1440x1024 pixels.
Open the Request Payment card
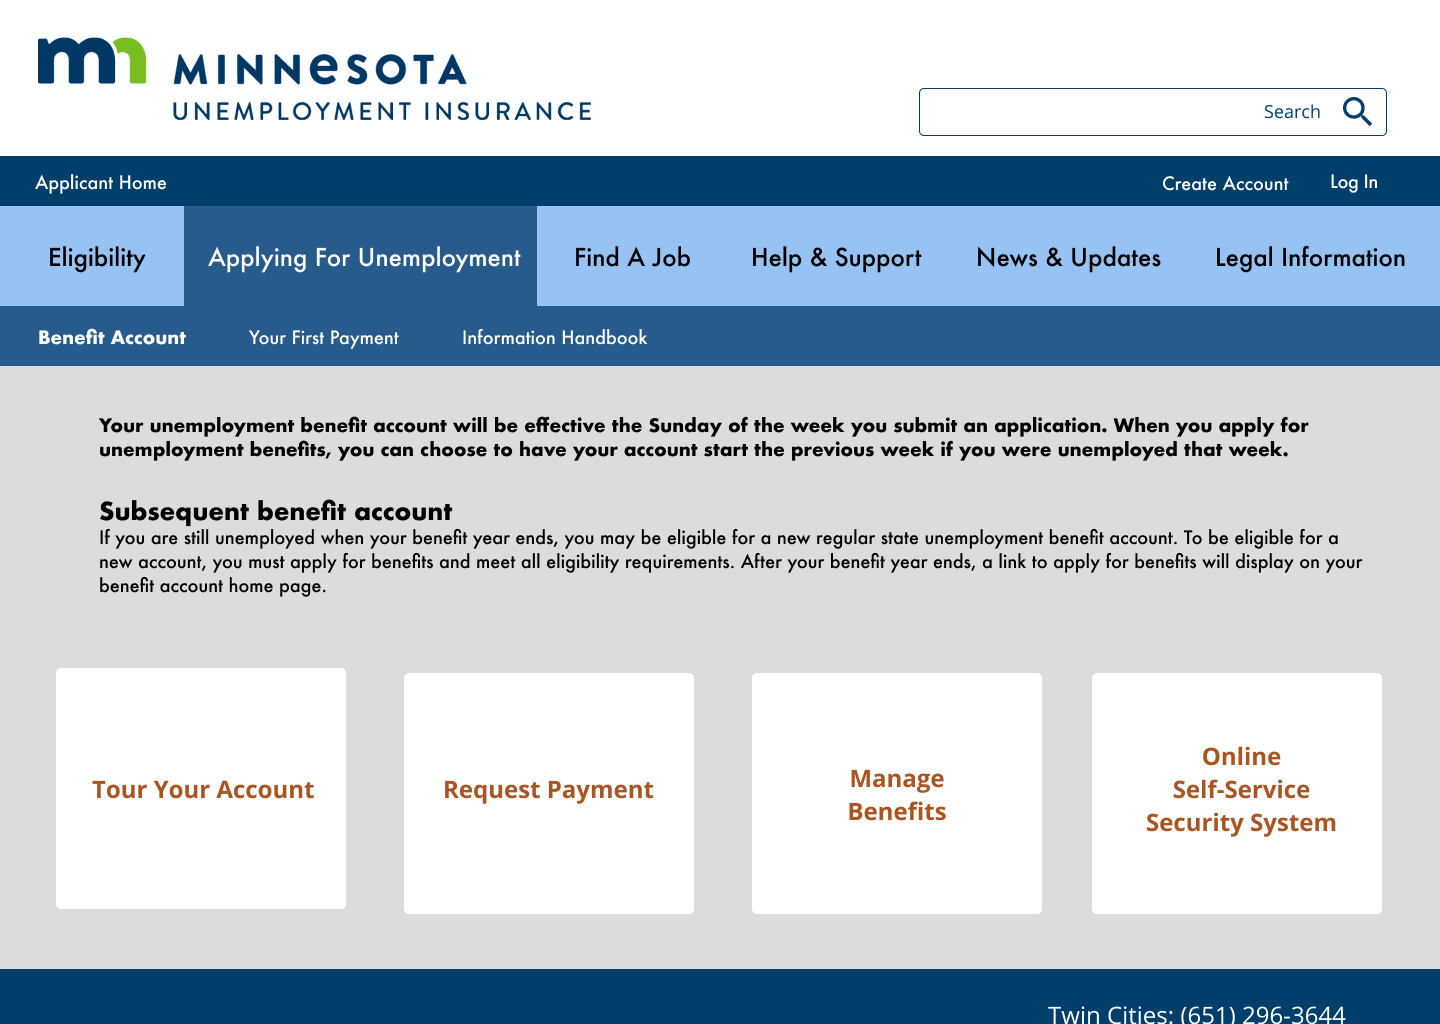point(549,793)
